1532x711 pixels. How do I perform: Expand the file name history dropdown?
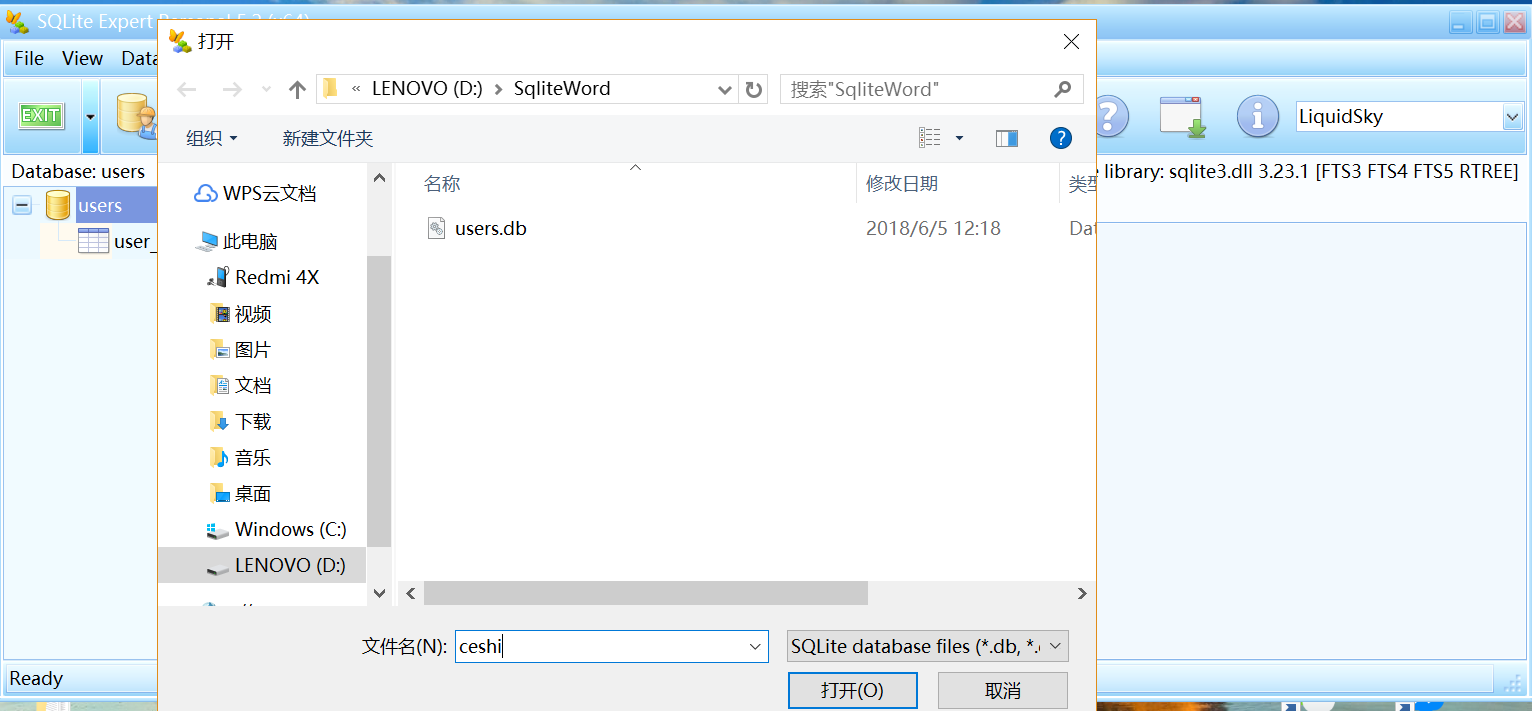pos(755,646)
